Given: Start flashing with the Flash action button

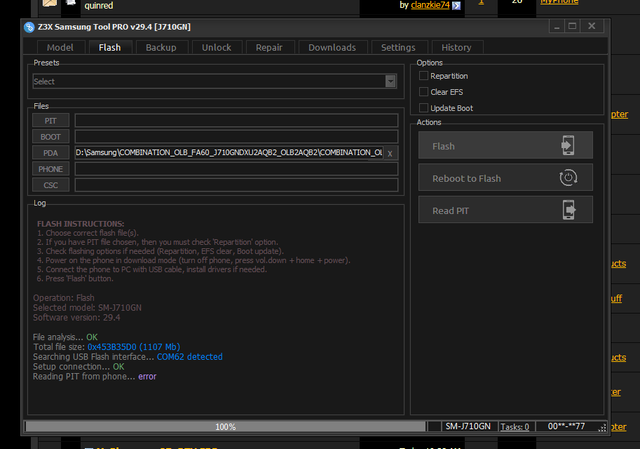Looking at the screenshot, I should [x=505, y=145].
